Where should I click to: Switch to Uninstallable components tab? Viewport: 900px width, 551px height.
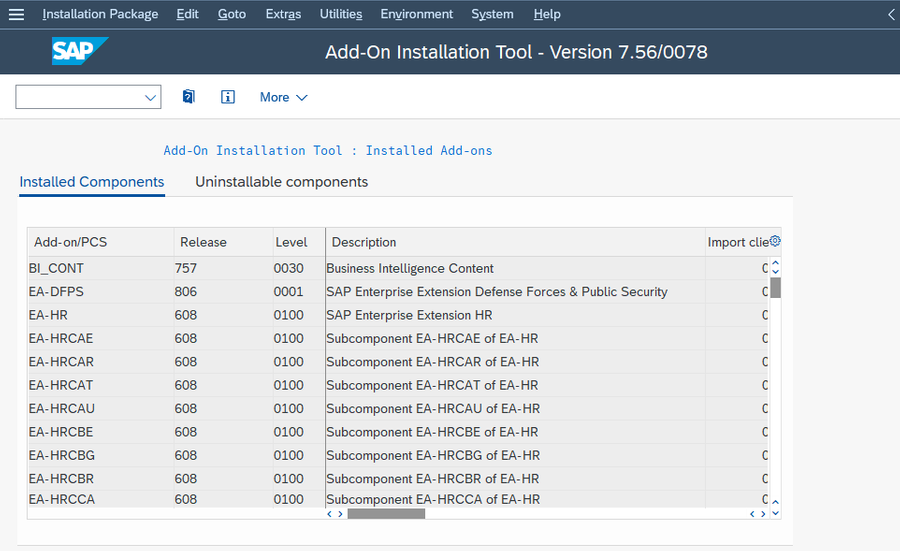pos(281,182)
